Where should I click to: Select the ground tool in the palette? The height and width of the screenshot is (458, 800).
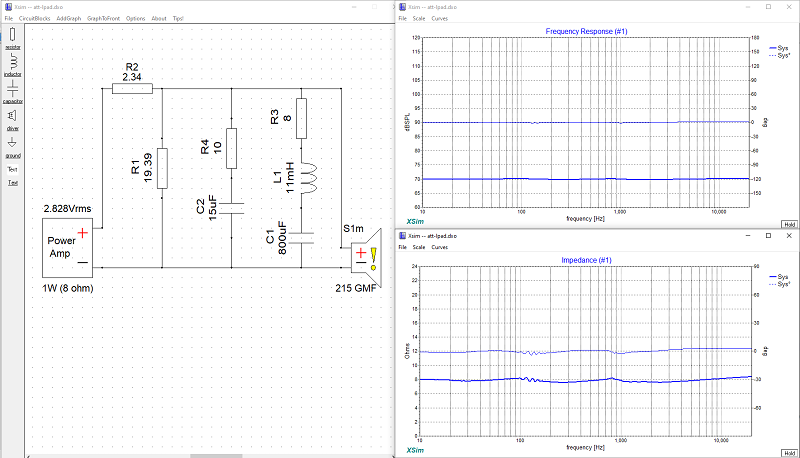click(x=13, y=147)
